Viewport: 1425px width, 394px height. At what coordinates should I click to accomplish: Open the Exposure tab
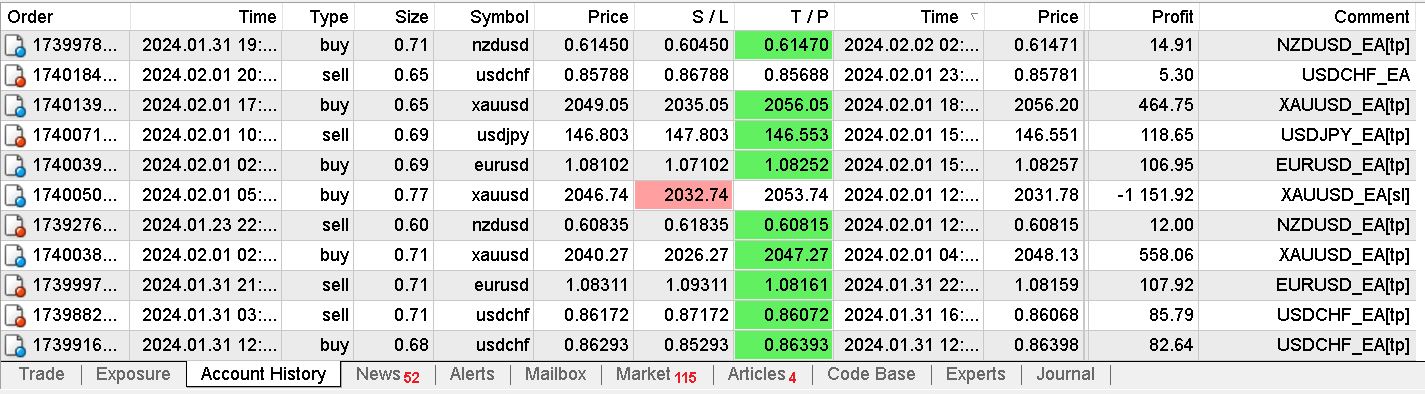click(133, 374)
